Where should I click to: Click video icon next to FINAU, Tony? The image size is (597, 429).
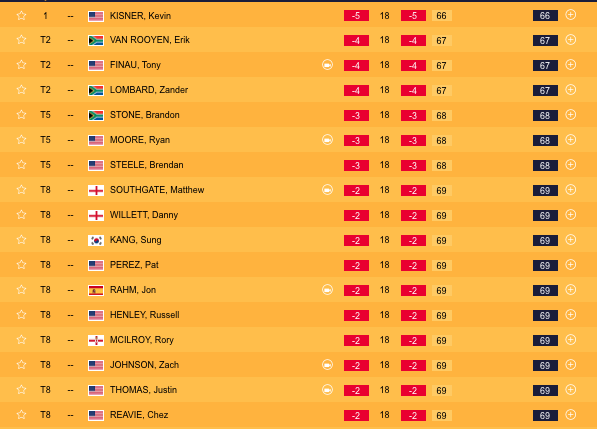tap(327, 65)
